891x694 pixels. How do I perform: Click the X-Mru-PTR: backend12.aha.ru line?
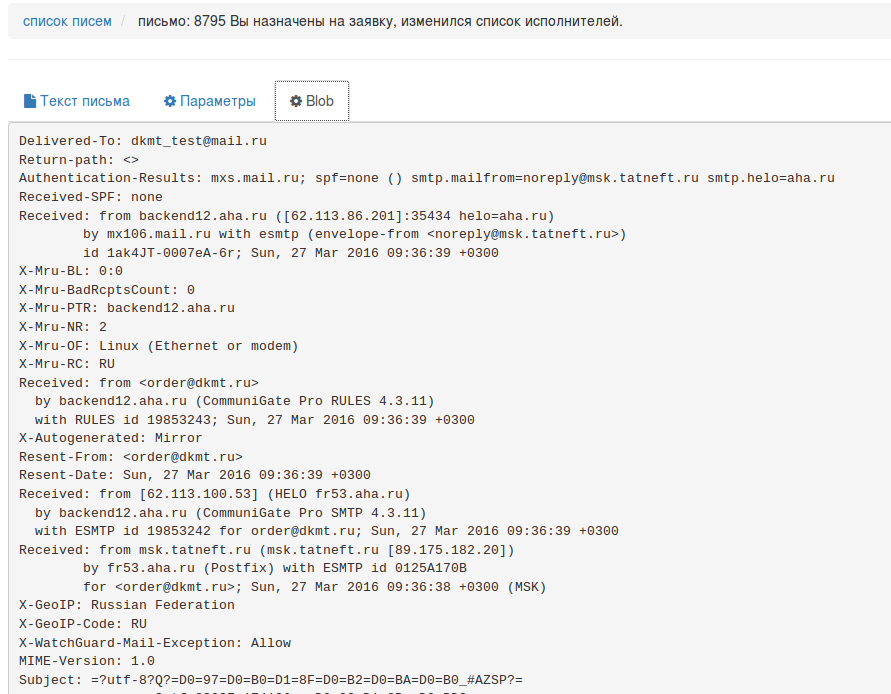point(127,308)
